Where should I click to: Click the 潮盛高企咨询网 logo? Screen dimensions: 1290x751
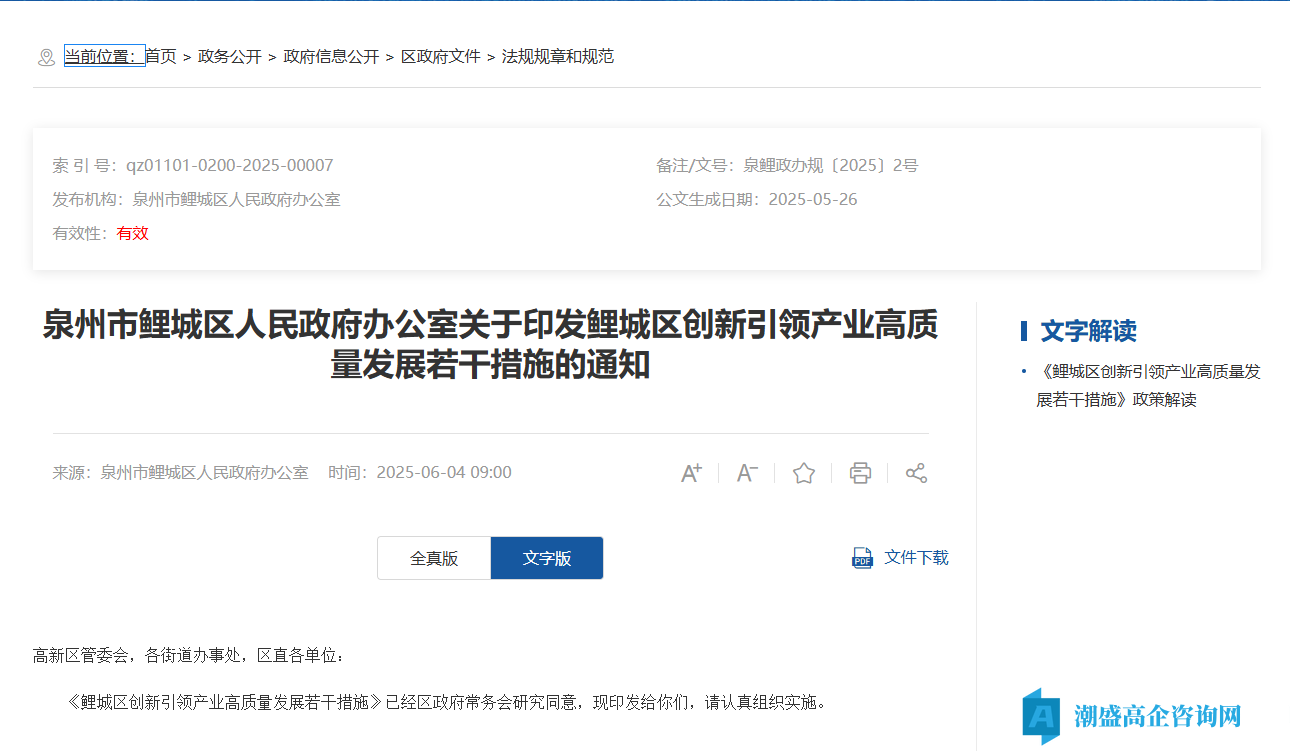pyautogui.click(x=1132, y=716)
